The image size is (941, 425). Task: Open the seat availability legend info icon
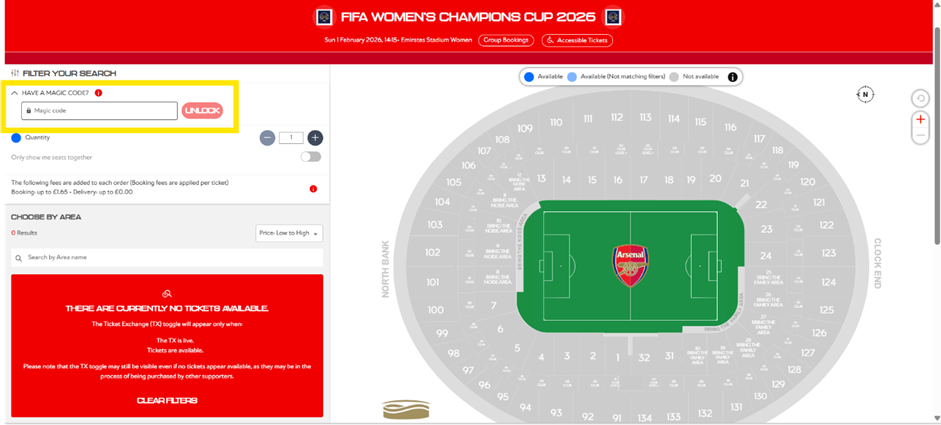pos(732,77)
